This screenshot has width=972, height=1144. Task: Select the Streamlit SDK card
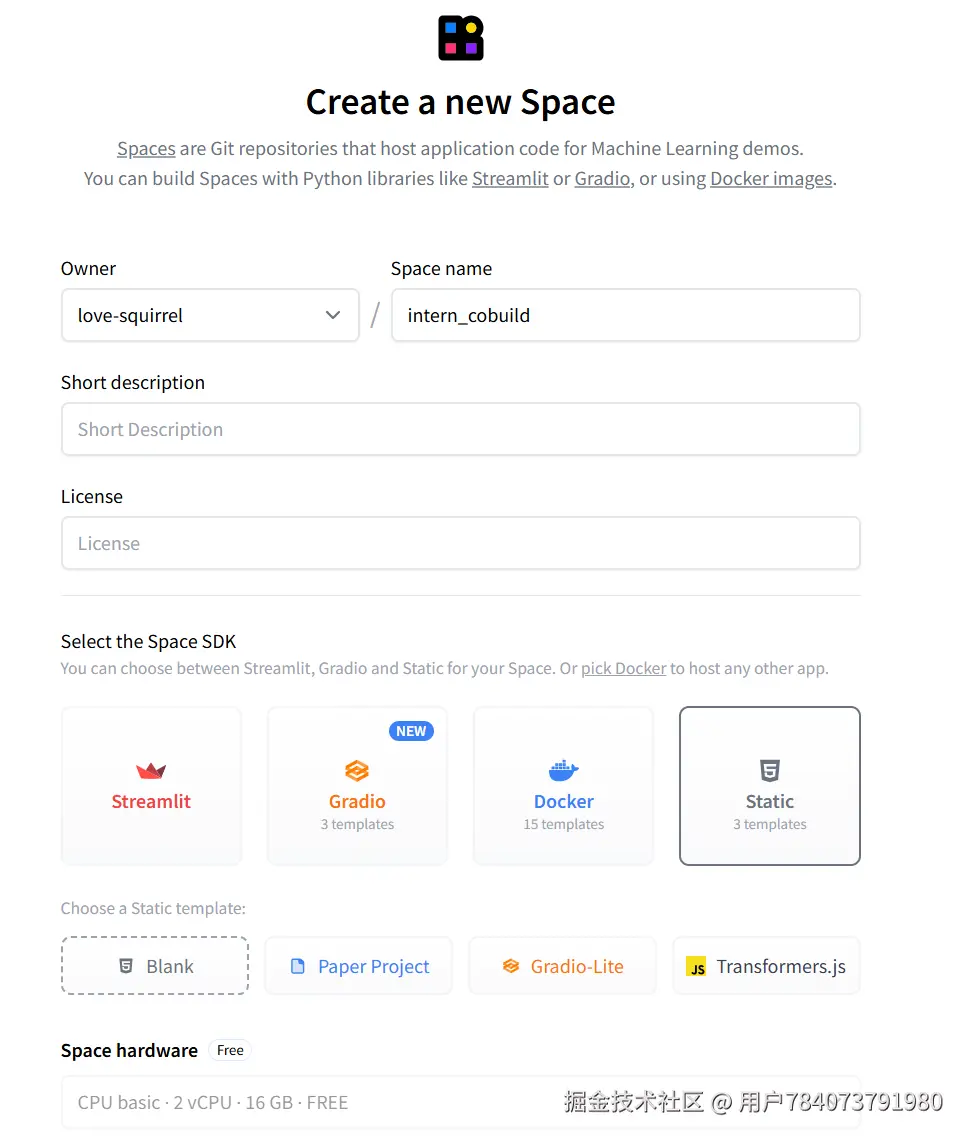pyautogui.click(x=151, y=786)
